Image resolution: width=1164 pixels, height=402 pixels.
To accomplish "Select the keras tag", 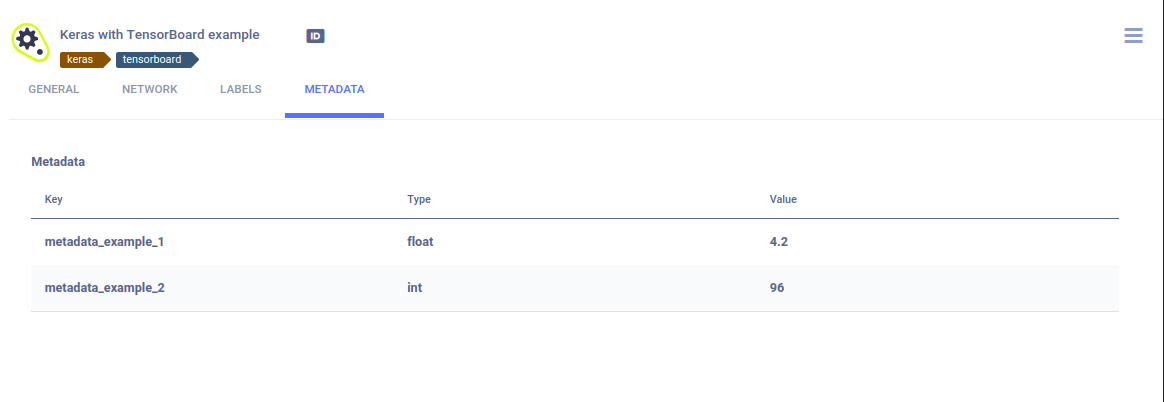I will 82,60.
